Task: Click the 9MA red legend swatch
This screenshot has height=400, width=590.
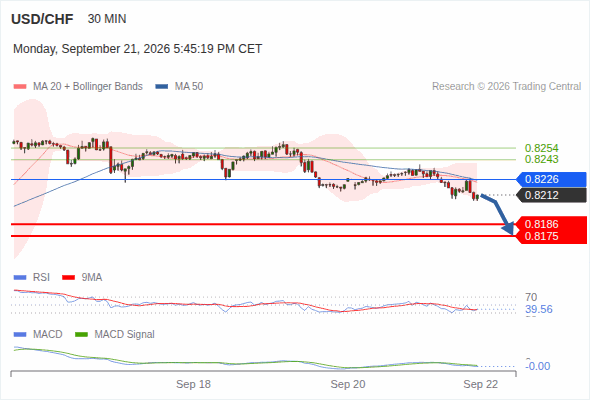Action: [x=68, y=278]
